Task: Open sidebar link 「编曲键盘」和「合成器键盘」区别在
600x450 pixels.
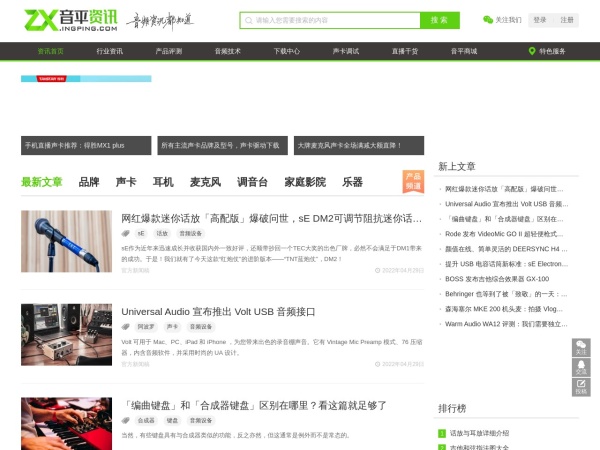Action: click(x=505, y=219)
